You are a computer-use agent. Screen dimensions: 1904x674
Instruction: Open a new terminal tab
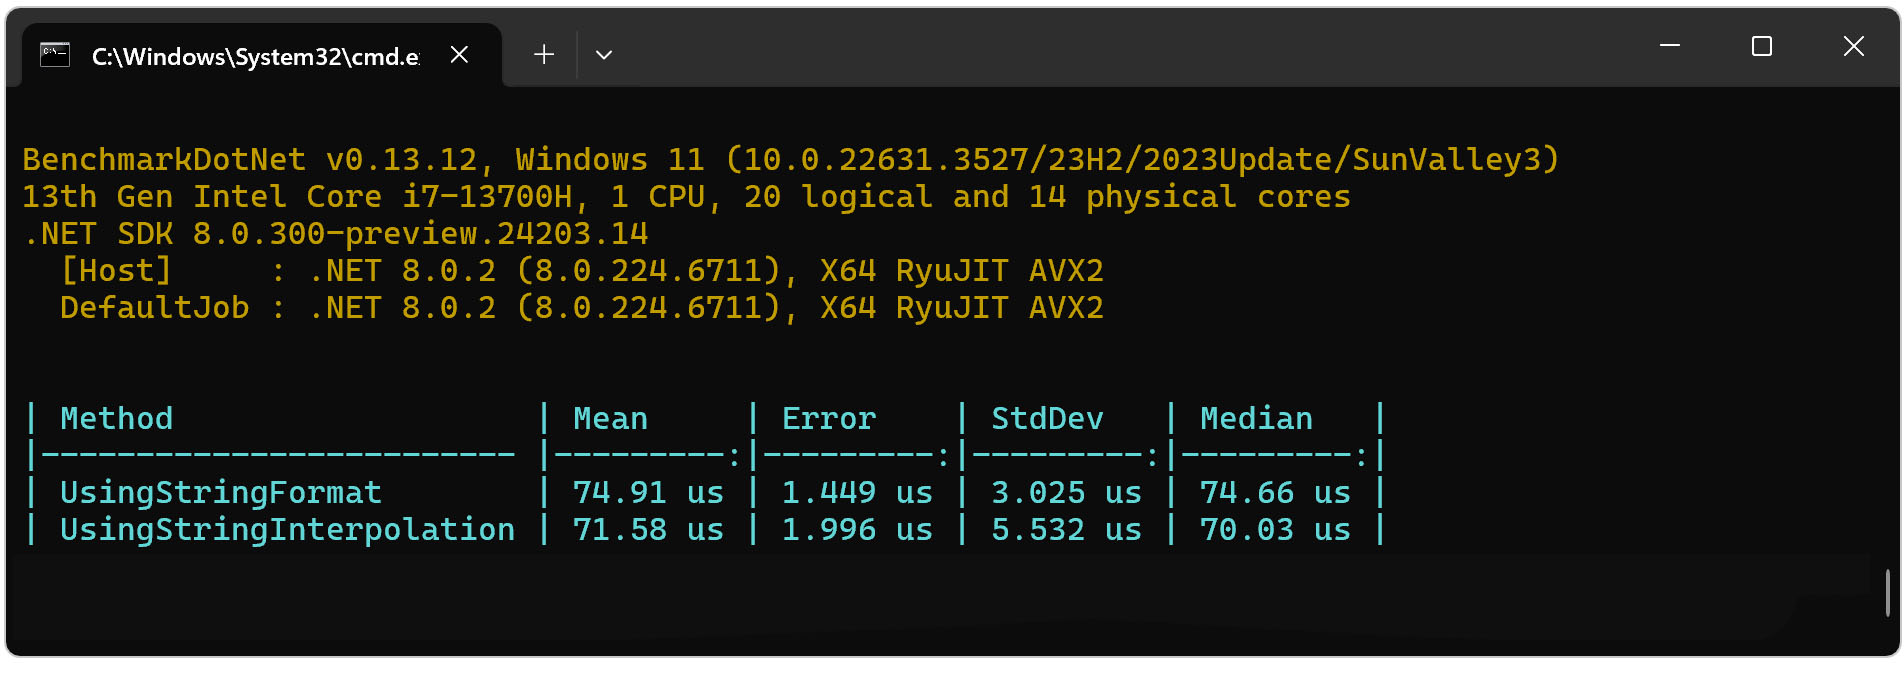544,55
